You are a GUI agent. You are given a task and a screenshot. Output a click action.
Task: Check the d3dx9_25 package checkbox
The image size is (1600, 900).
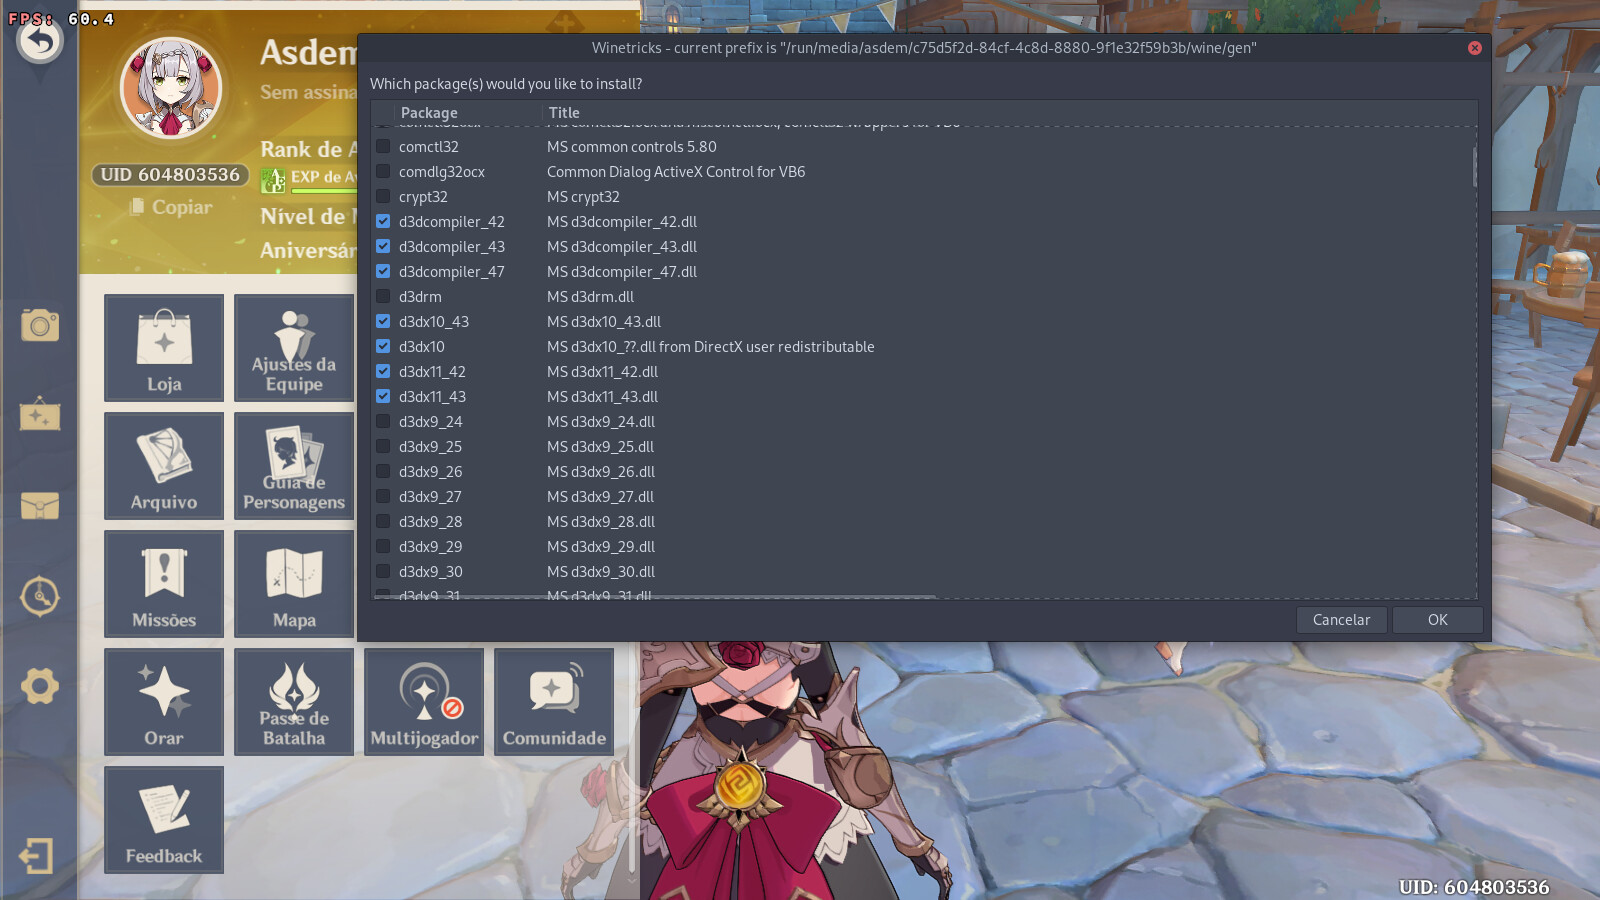pos(383,446)
